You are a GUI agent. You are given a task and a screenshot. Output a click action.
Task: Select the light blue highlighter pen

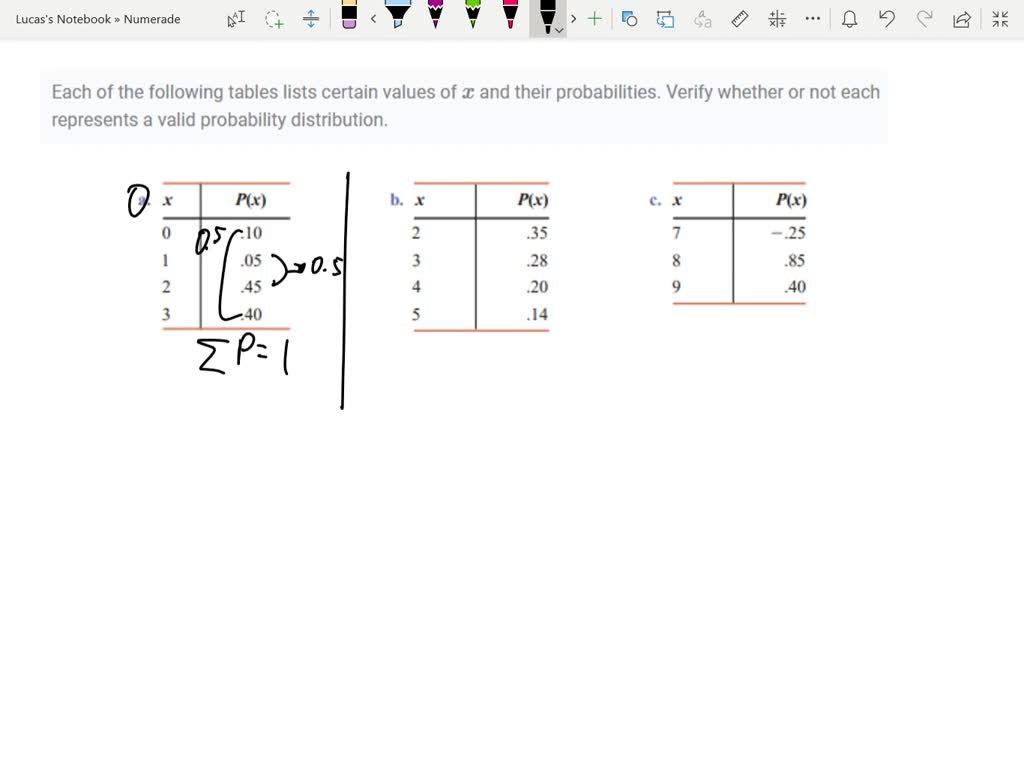click(x=398, y=14)
